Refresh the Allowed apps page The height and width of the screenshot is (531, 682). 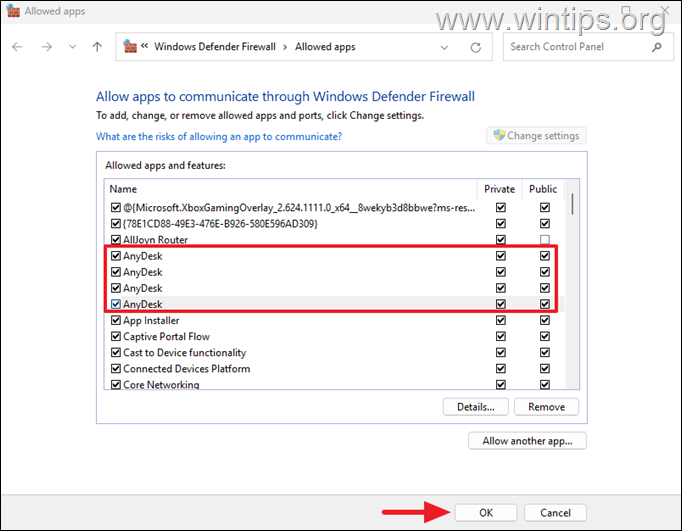coord(476,47)
